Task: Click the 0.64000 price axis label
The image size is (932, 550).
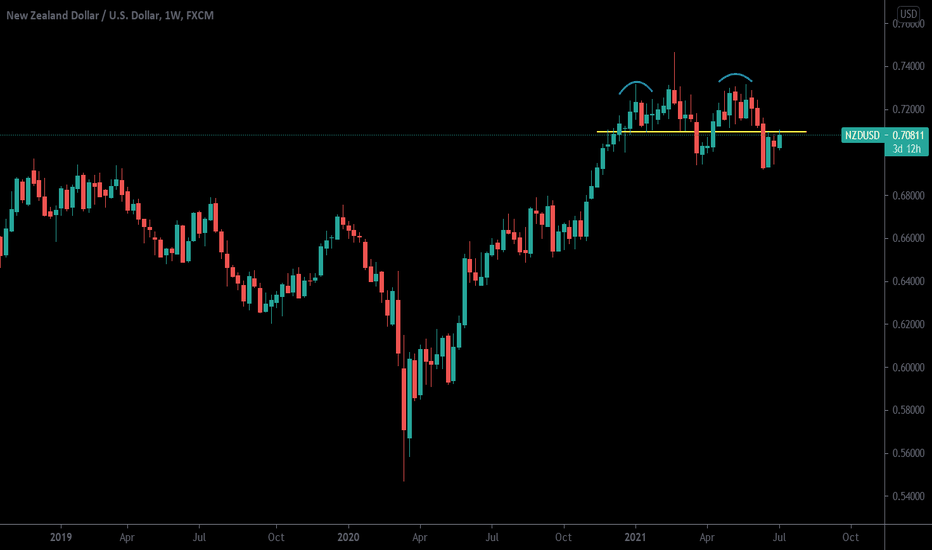Action: 908,281
